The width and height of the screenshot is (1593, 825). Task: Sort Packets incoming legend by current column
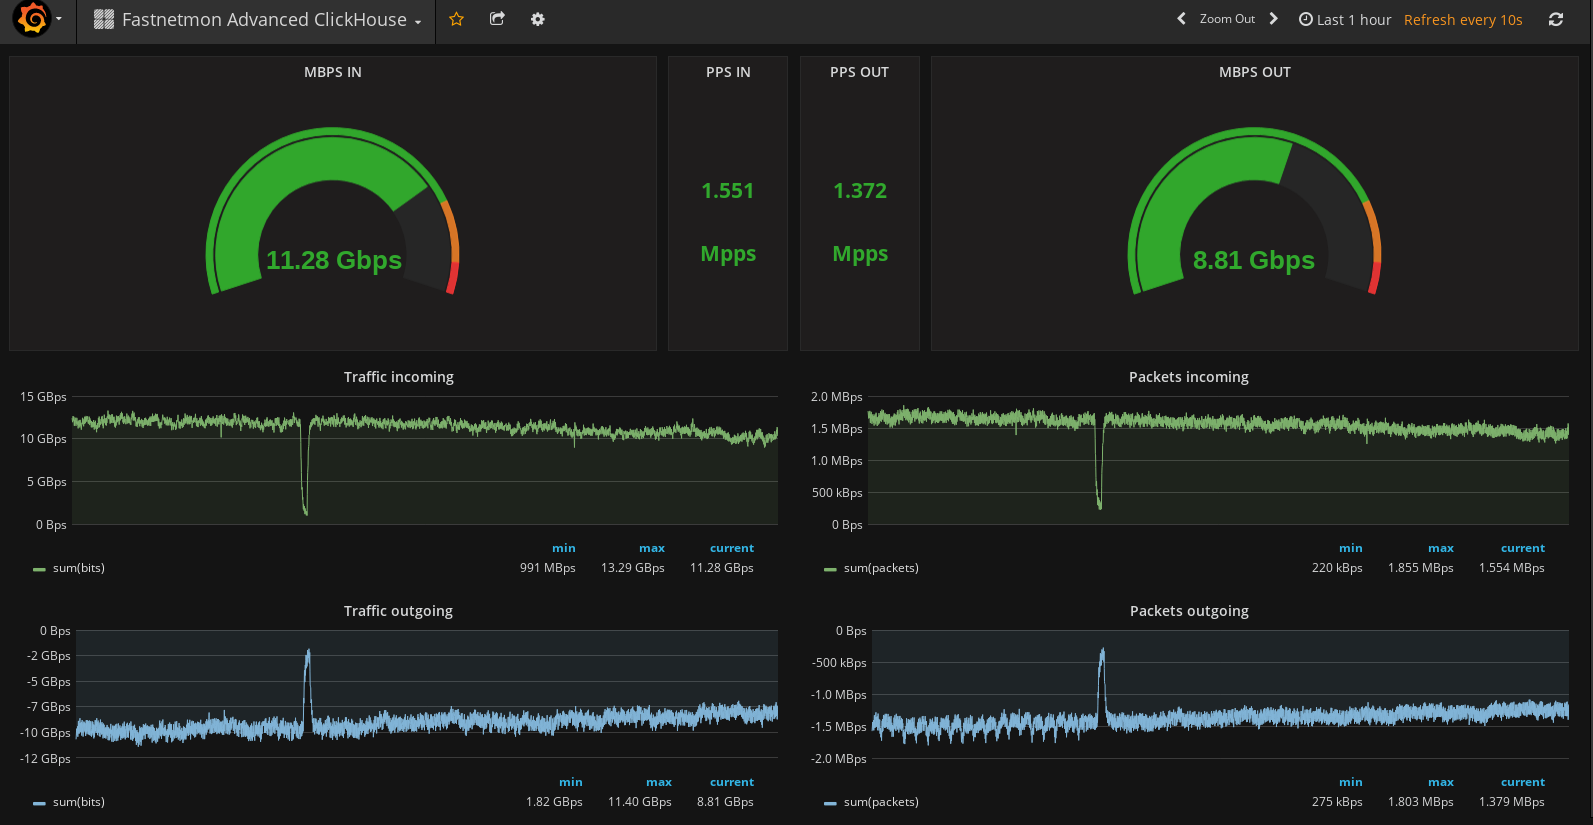[x=1522, y=548]
